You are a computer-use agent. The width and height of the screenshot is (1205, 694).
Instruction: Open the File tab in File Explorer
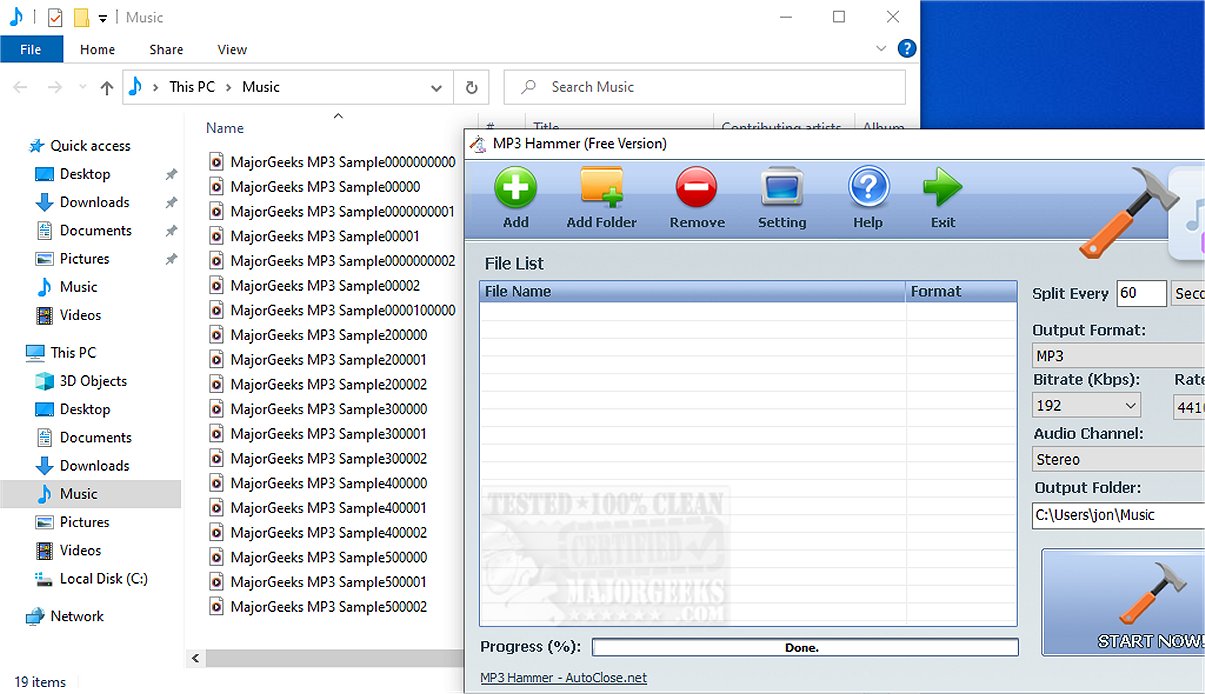[x=31, y=49]
